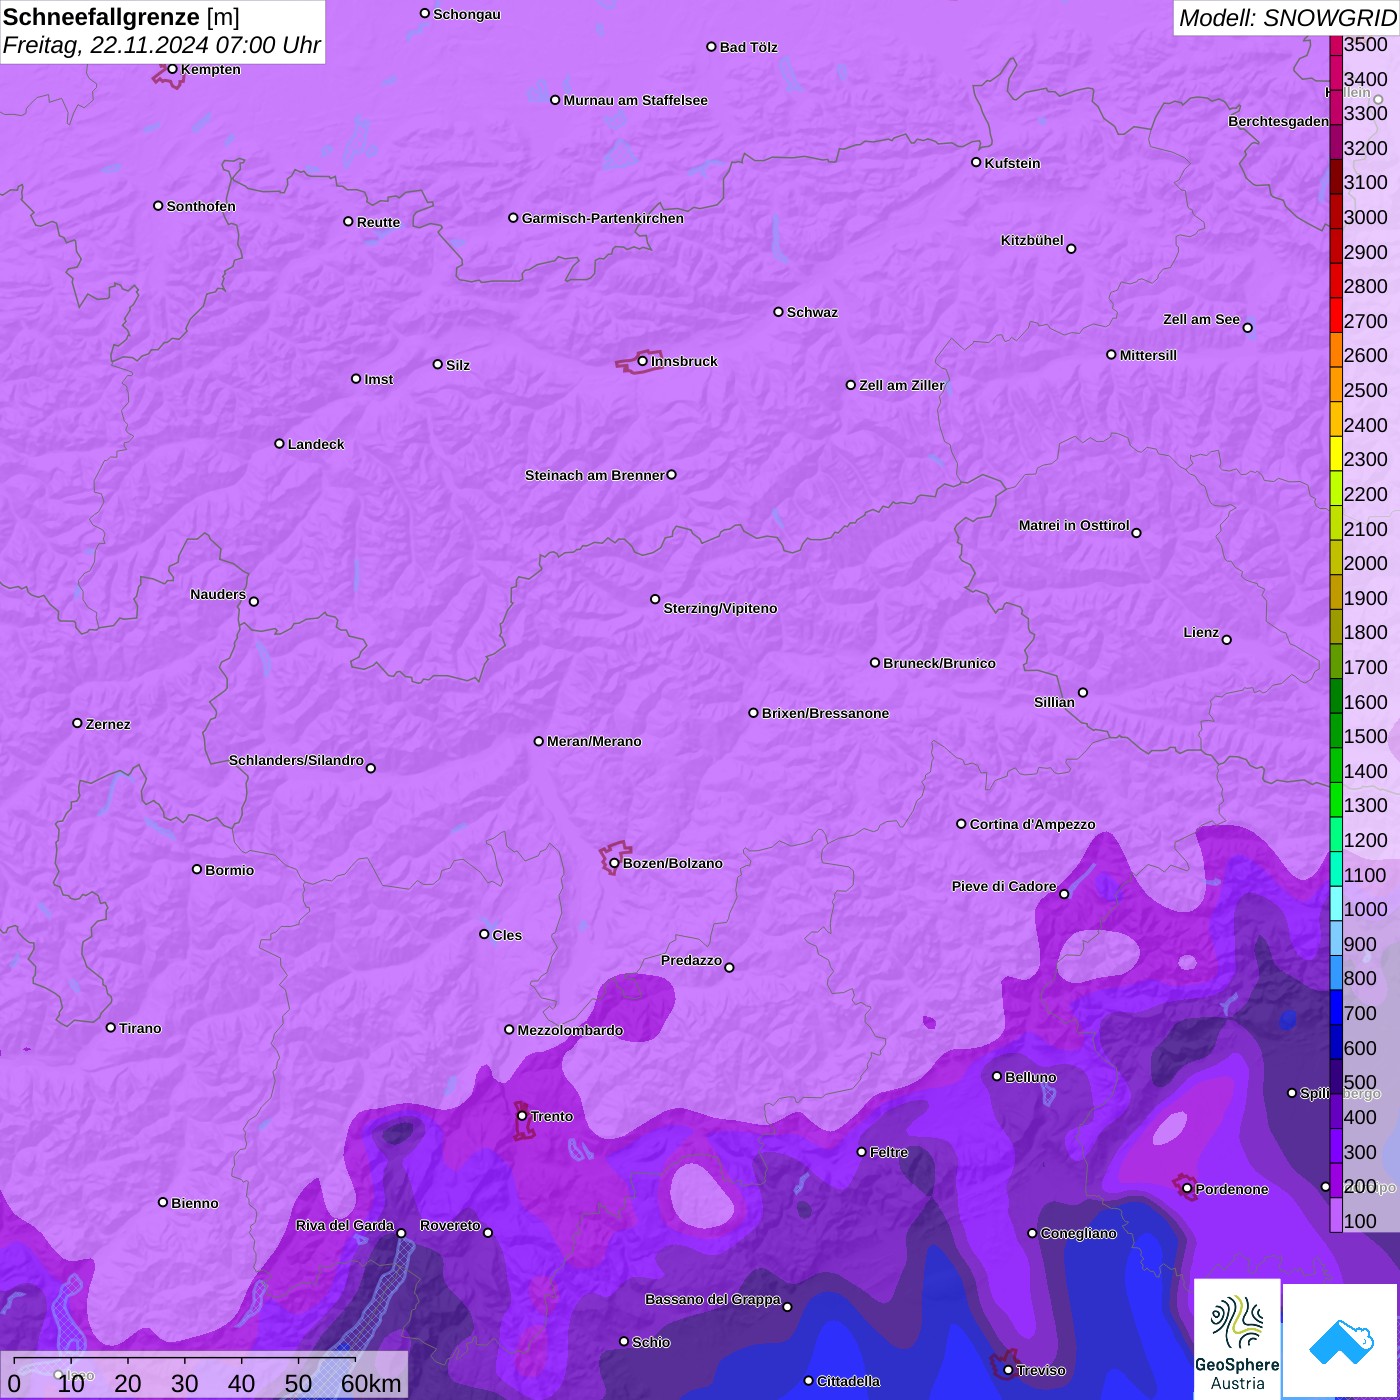Click the 'Berchtesgaden' label

[x=1279, y=121]
